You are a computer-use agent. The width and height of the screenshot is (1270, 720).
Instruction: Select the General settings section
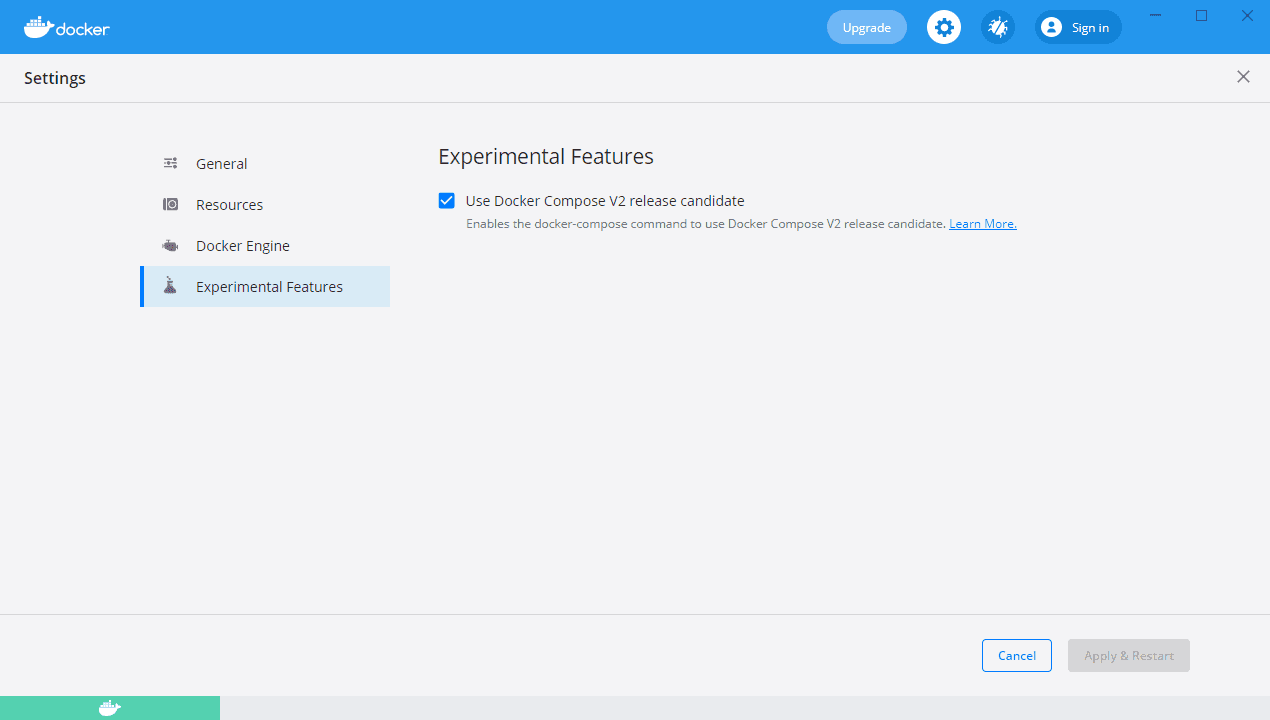221,163
